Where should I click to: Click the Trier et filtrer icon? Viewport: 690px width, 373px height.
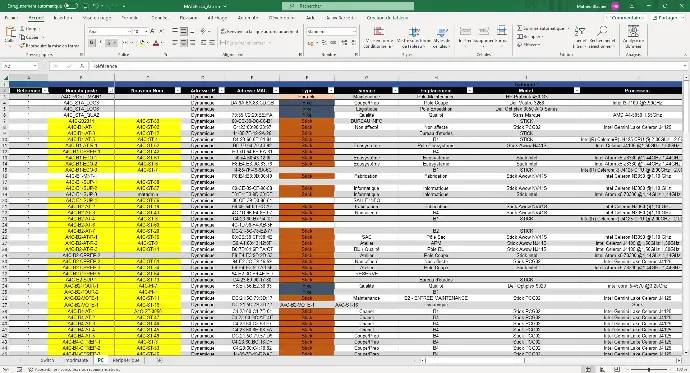click(x=581, y=37)
